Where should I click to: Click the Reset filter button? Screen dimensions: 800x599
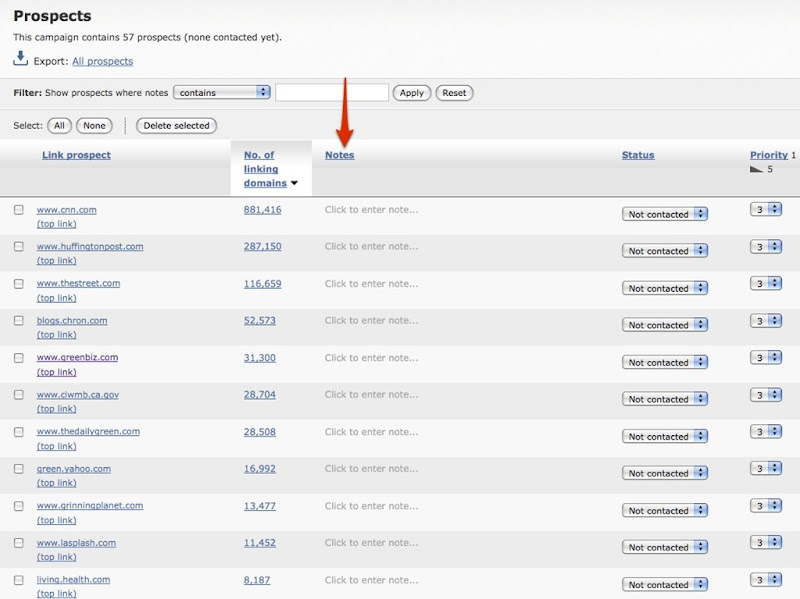[454, 93]
